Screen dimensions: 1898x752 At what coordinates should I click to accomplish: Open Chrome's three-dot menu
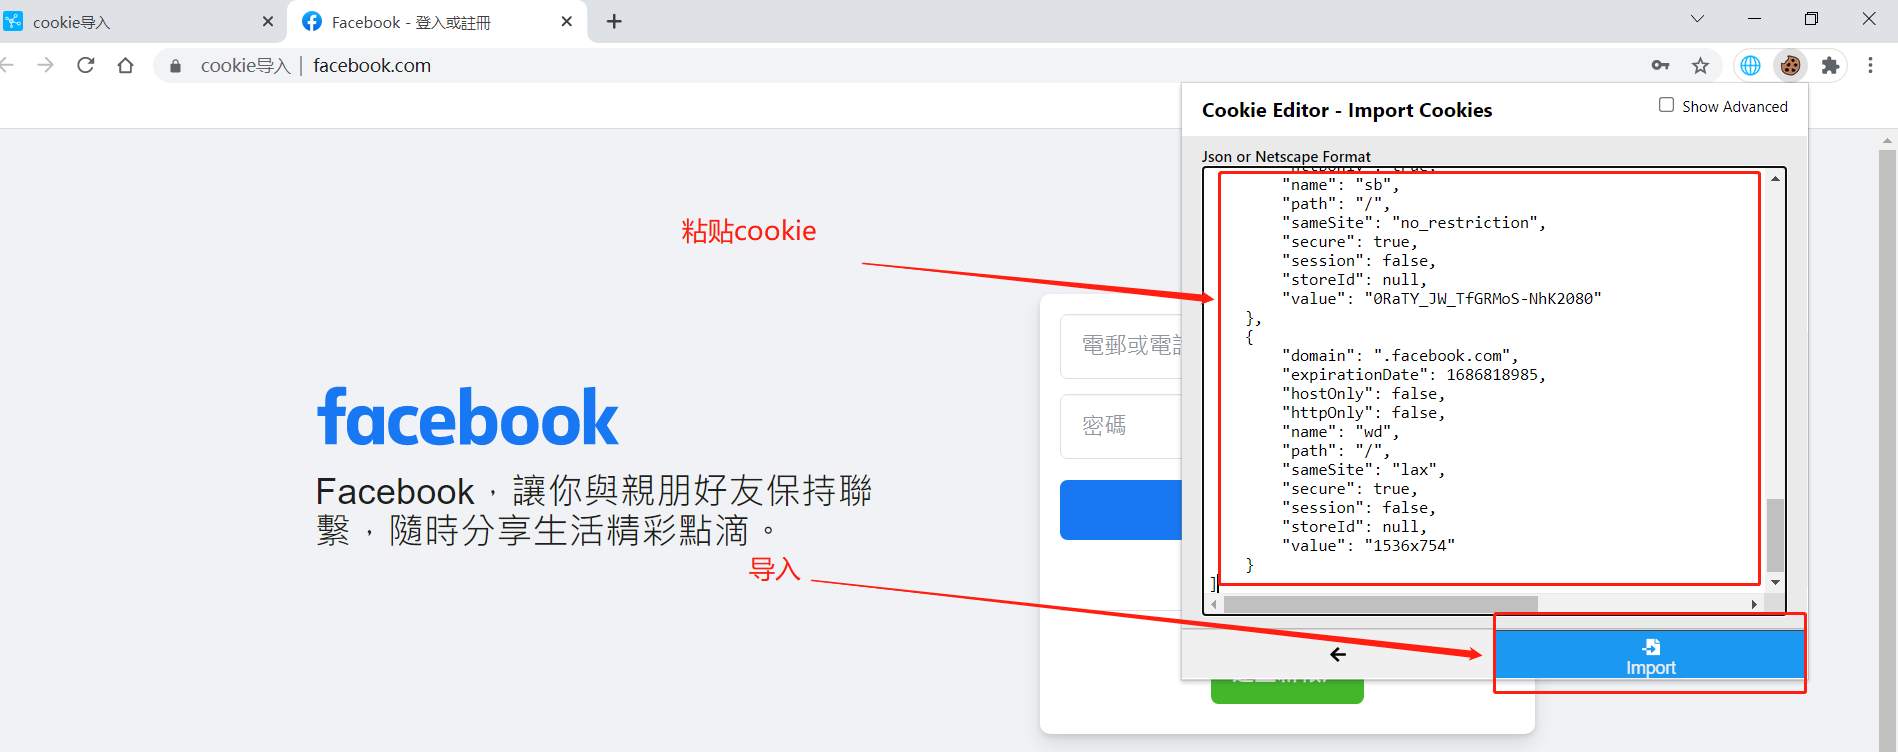tap(1870, 65)
